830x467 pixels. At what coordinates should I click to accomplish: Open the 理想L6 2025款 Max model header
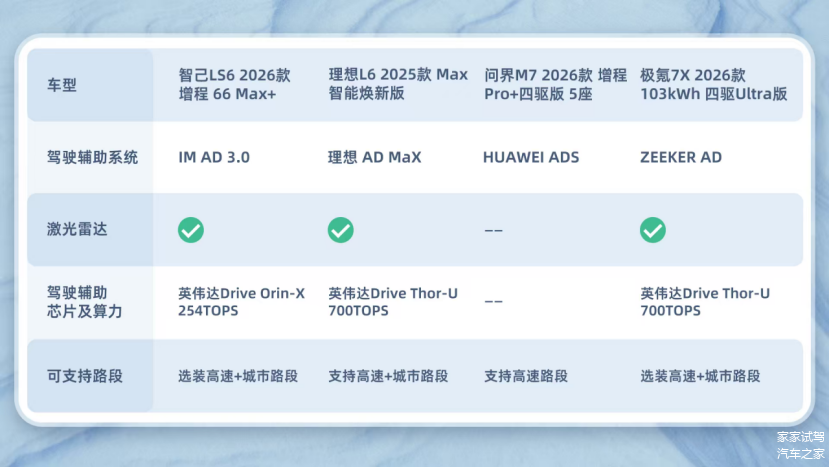pyautogui.click(x=398, y=85)
